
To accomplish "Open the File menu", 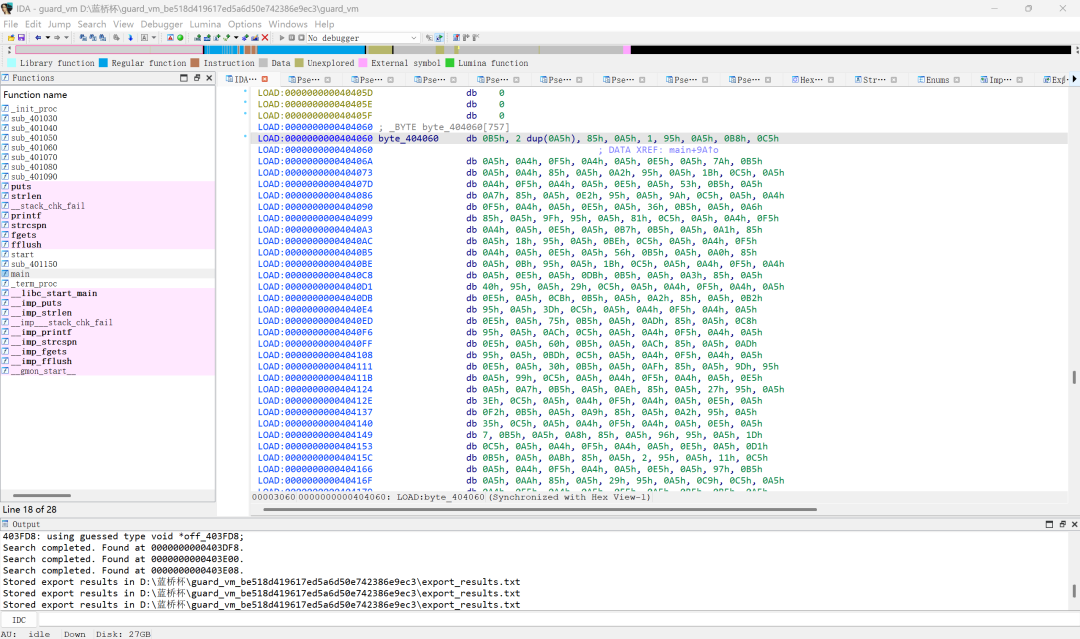I will pos(10,24).
